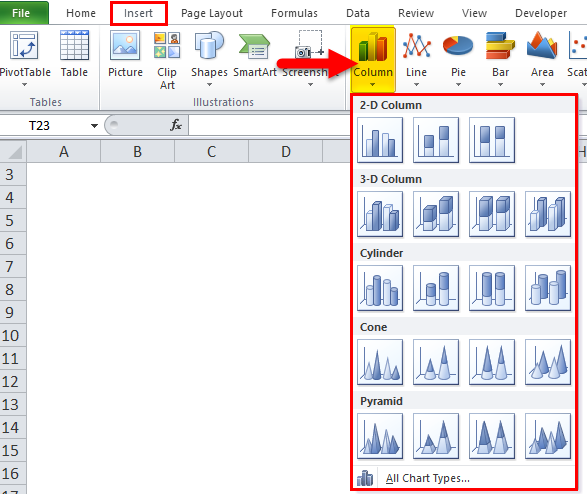
Task: Choose 2-D 100% Stacked Column chart
Action: point(492,140)
